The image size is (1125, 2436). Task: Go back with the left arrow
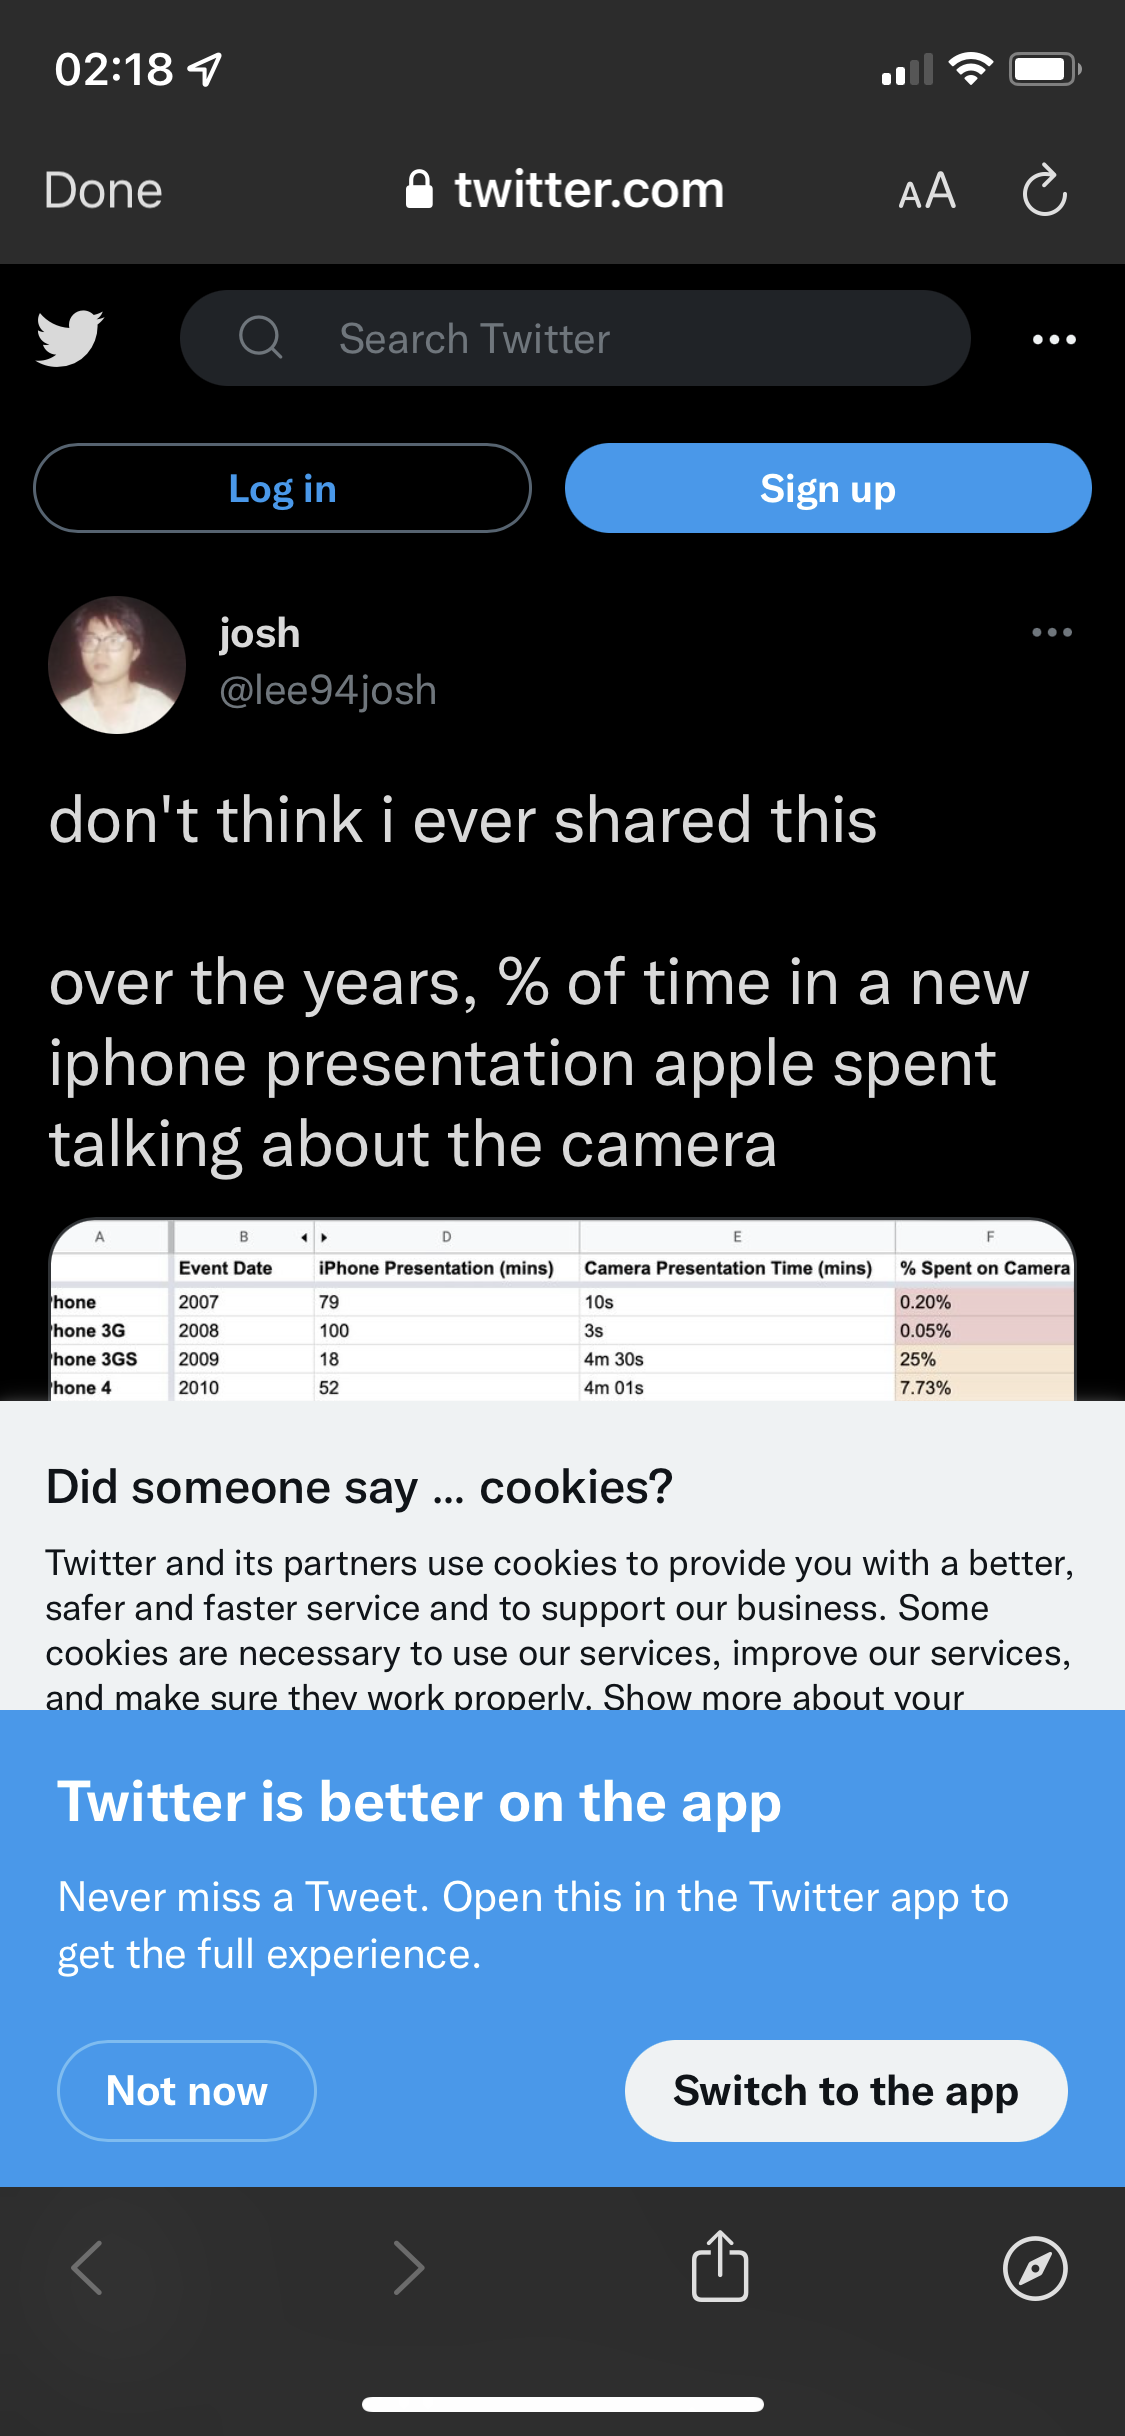[88, 2268]
